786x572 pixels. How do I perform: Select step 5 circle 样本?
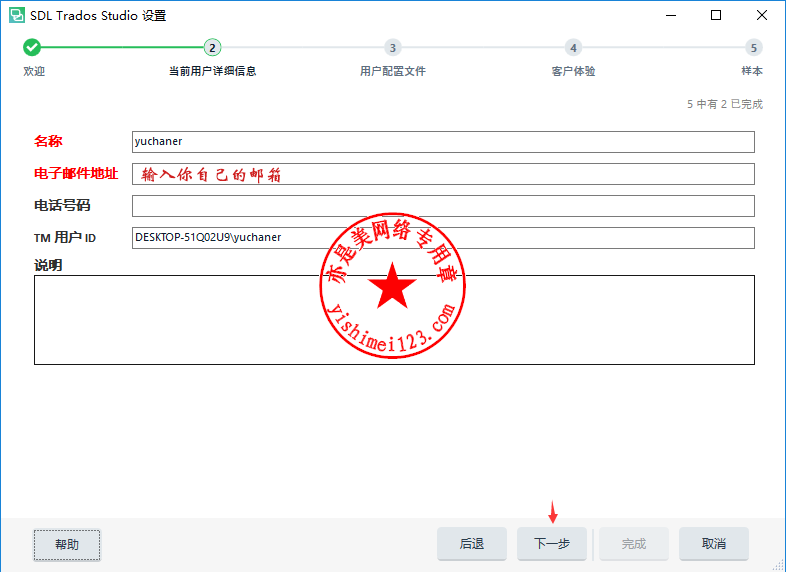(x=753, y=48)
